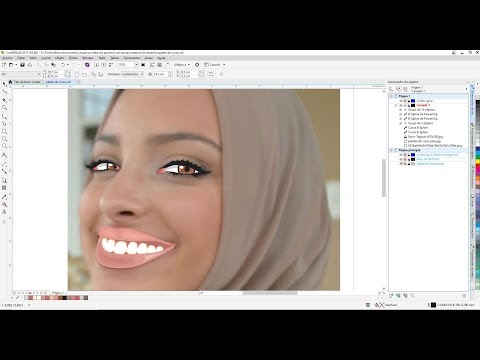
Task: Collapse the Camada 1 layer node
Action: click(396, 105)
